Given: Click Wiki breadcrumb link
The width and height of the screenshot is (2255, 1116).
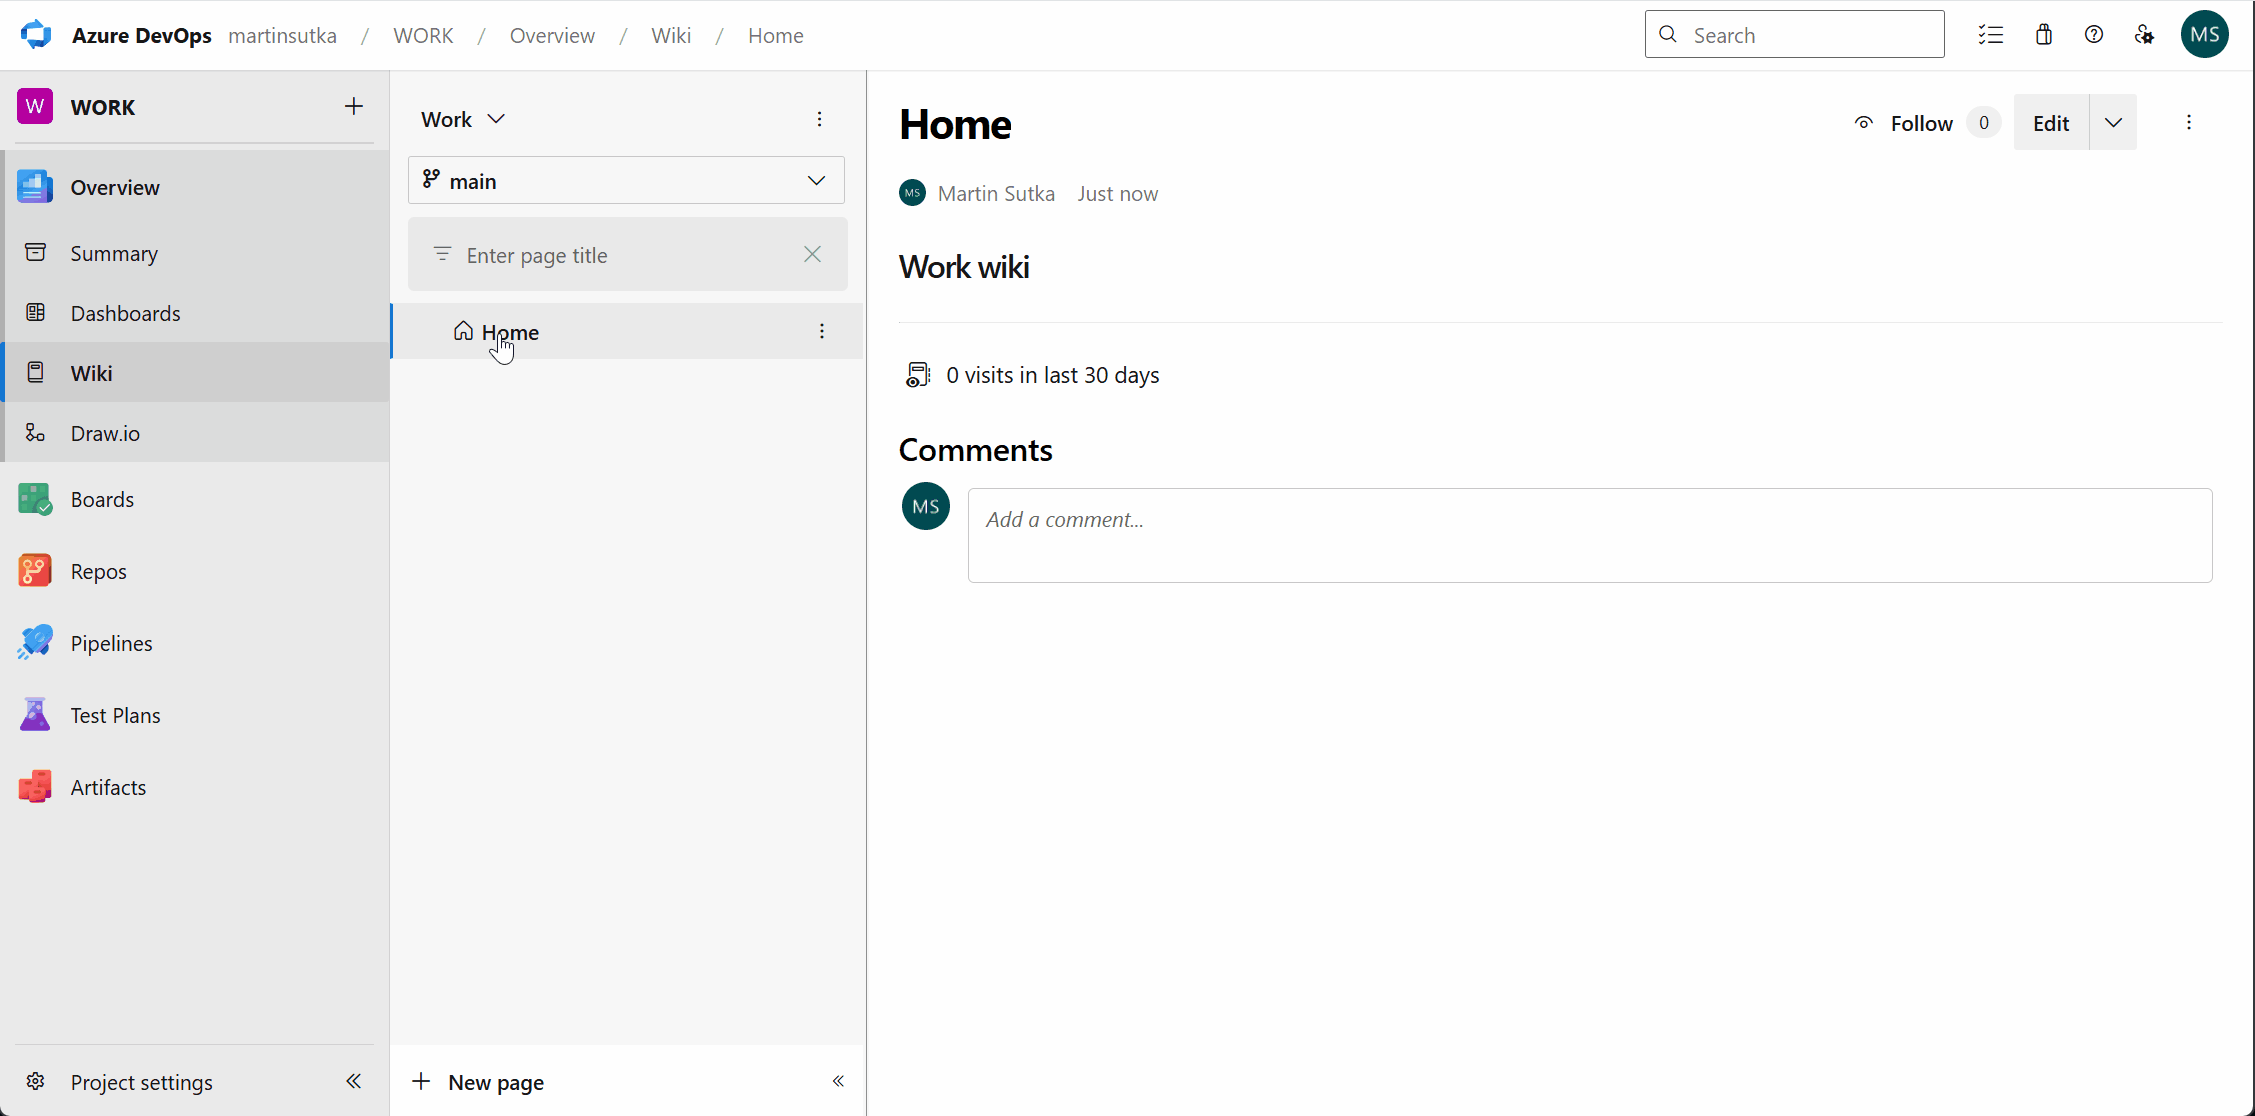Looking at the screenshot, I should pos(671,35).
